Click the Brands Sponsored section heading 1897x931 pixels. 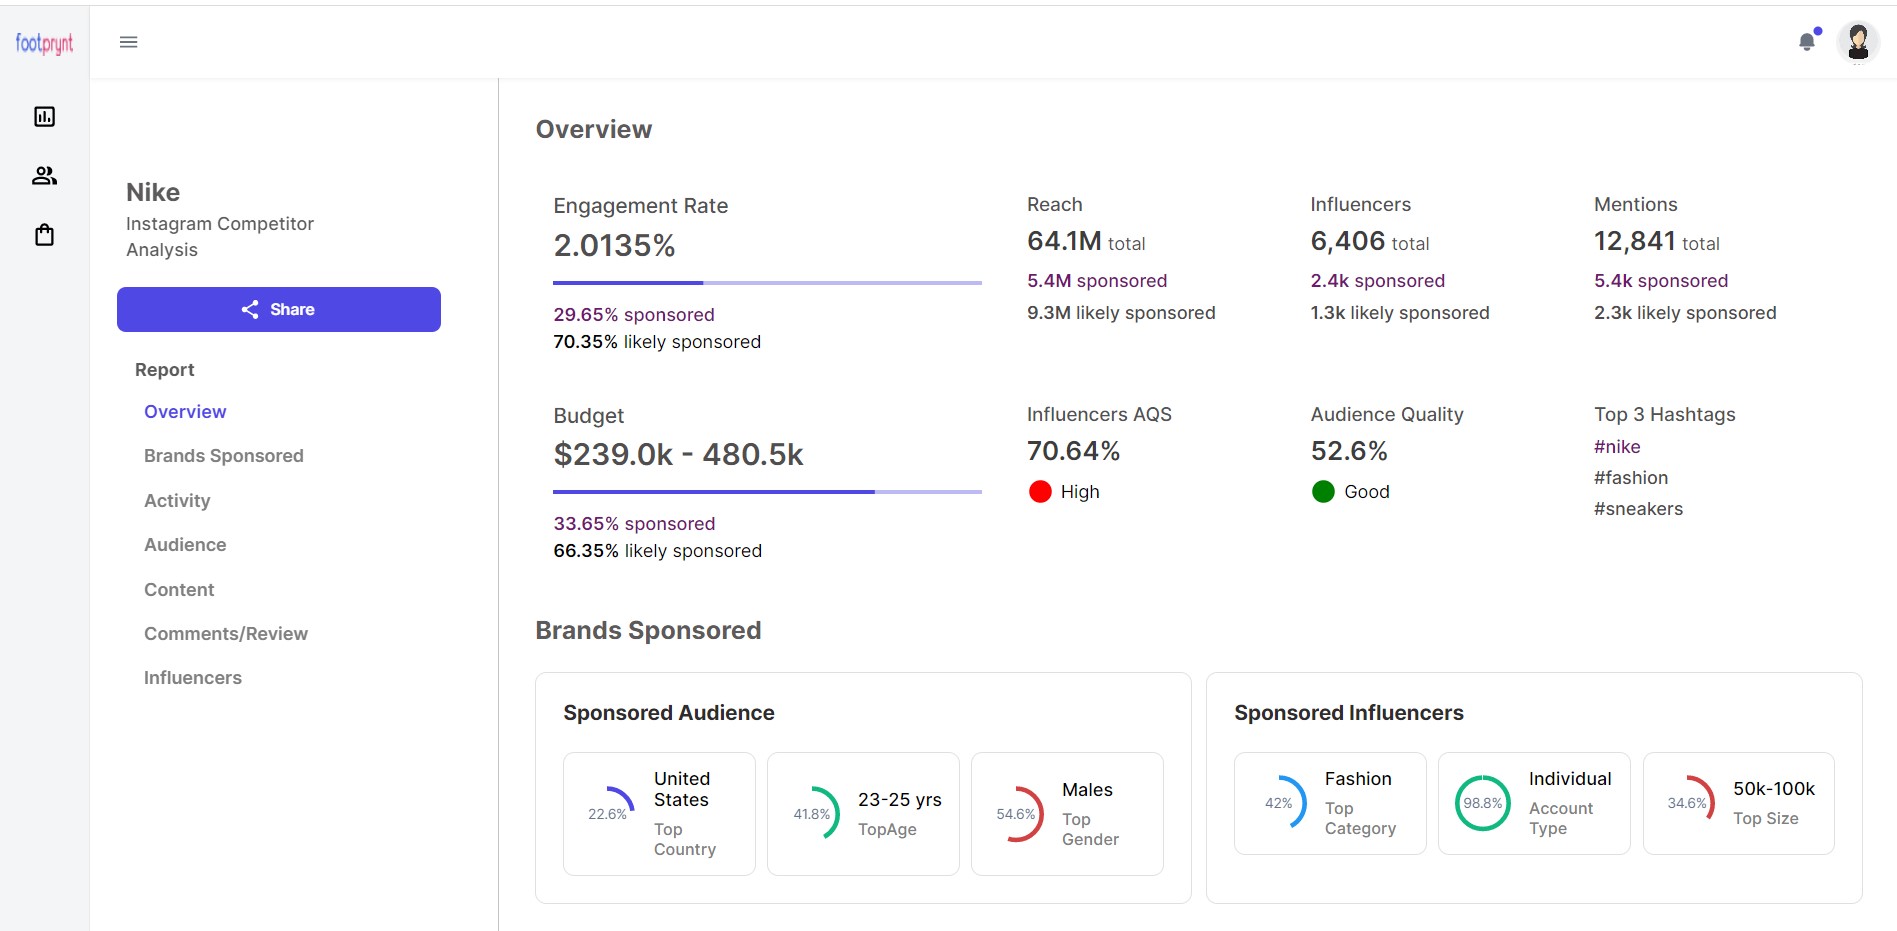648,631
